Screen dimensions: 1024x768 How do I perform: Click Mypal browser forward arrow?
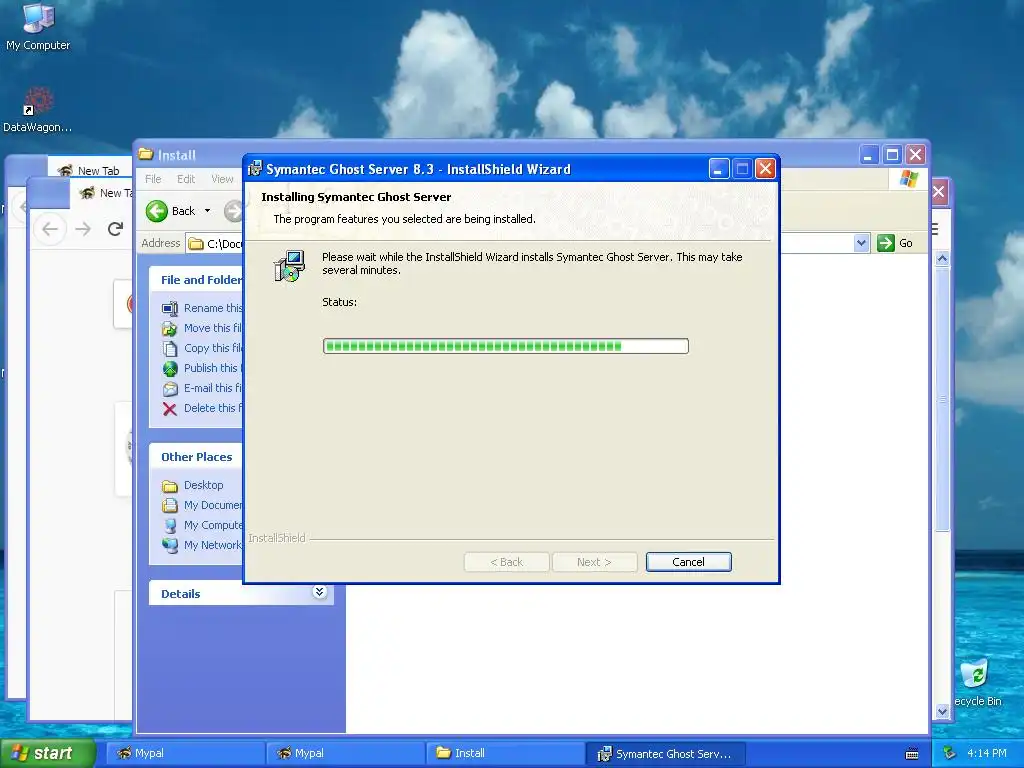[x=83, y=229]
